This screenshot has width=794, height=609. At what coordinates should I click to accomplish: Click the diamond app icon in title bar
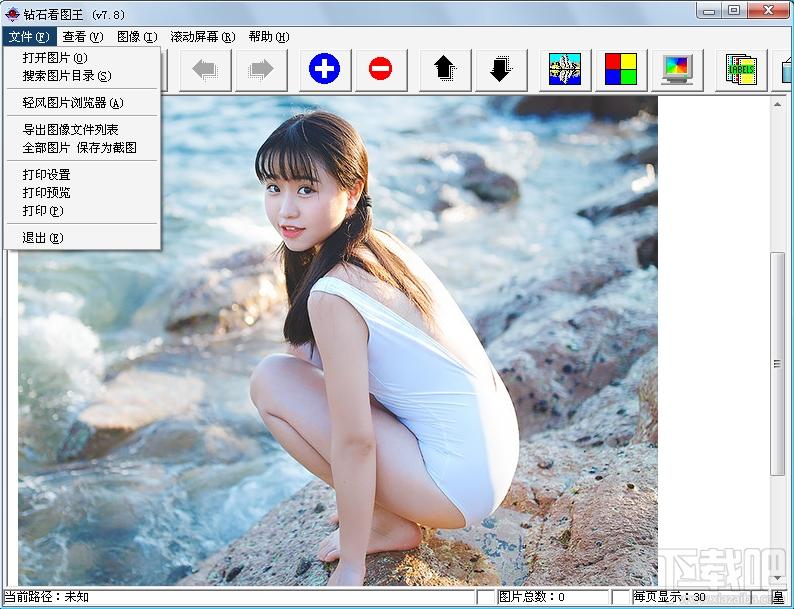pyautogui.click(x=12, y=14)
